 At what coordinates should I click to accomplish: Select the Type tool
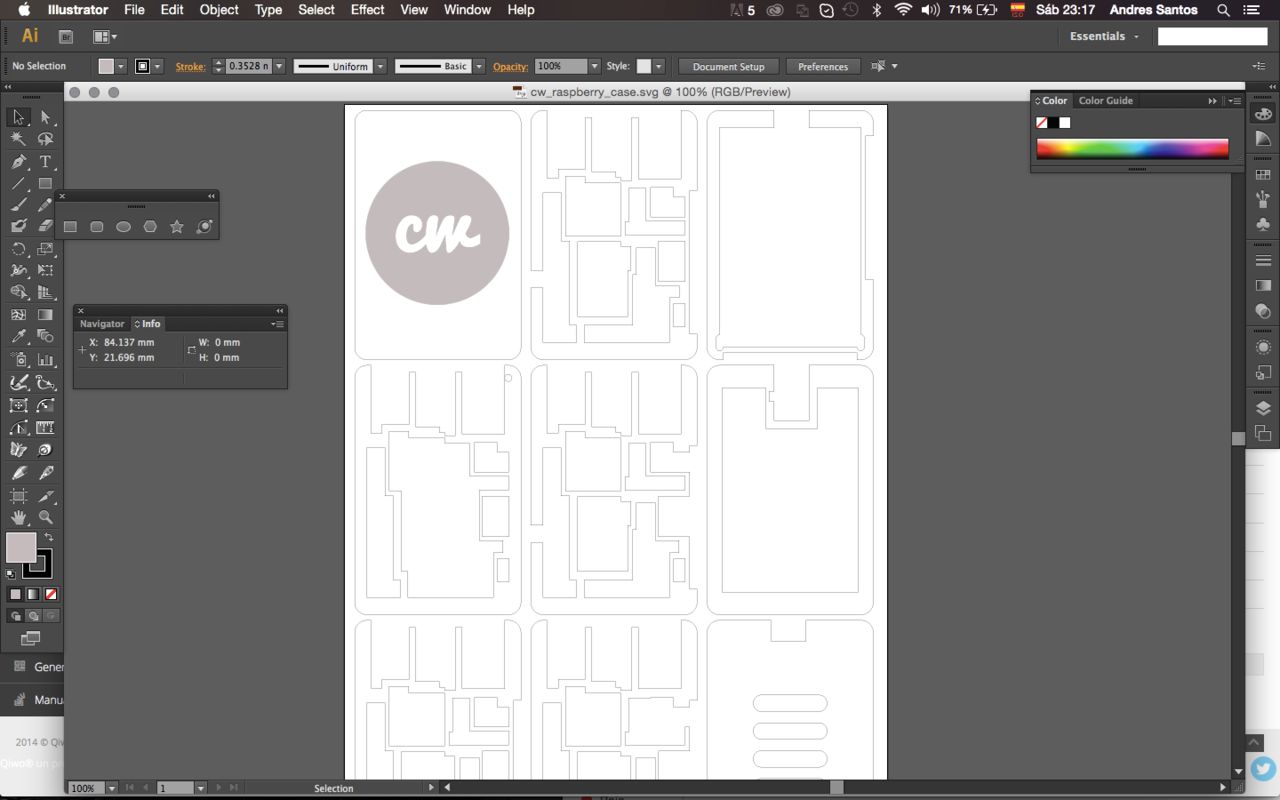[x=45, y=161]
